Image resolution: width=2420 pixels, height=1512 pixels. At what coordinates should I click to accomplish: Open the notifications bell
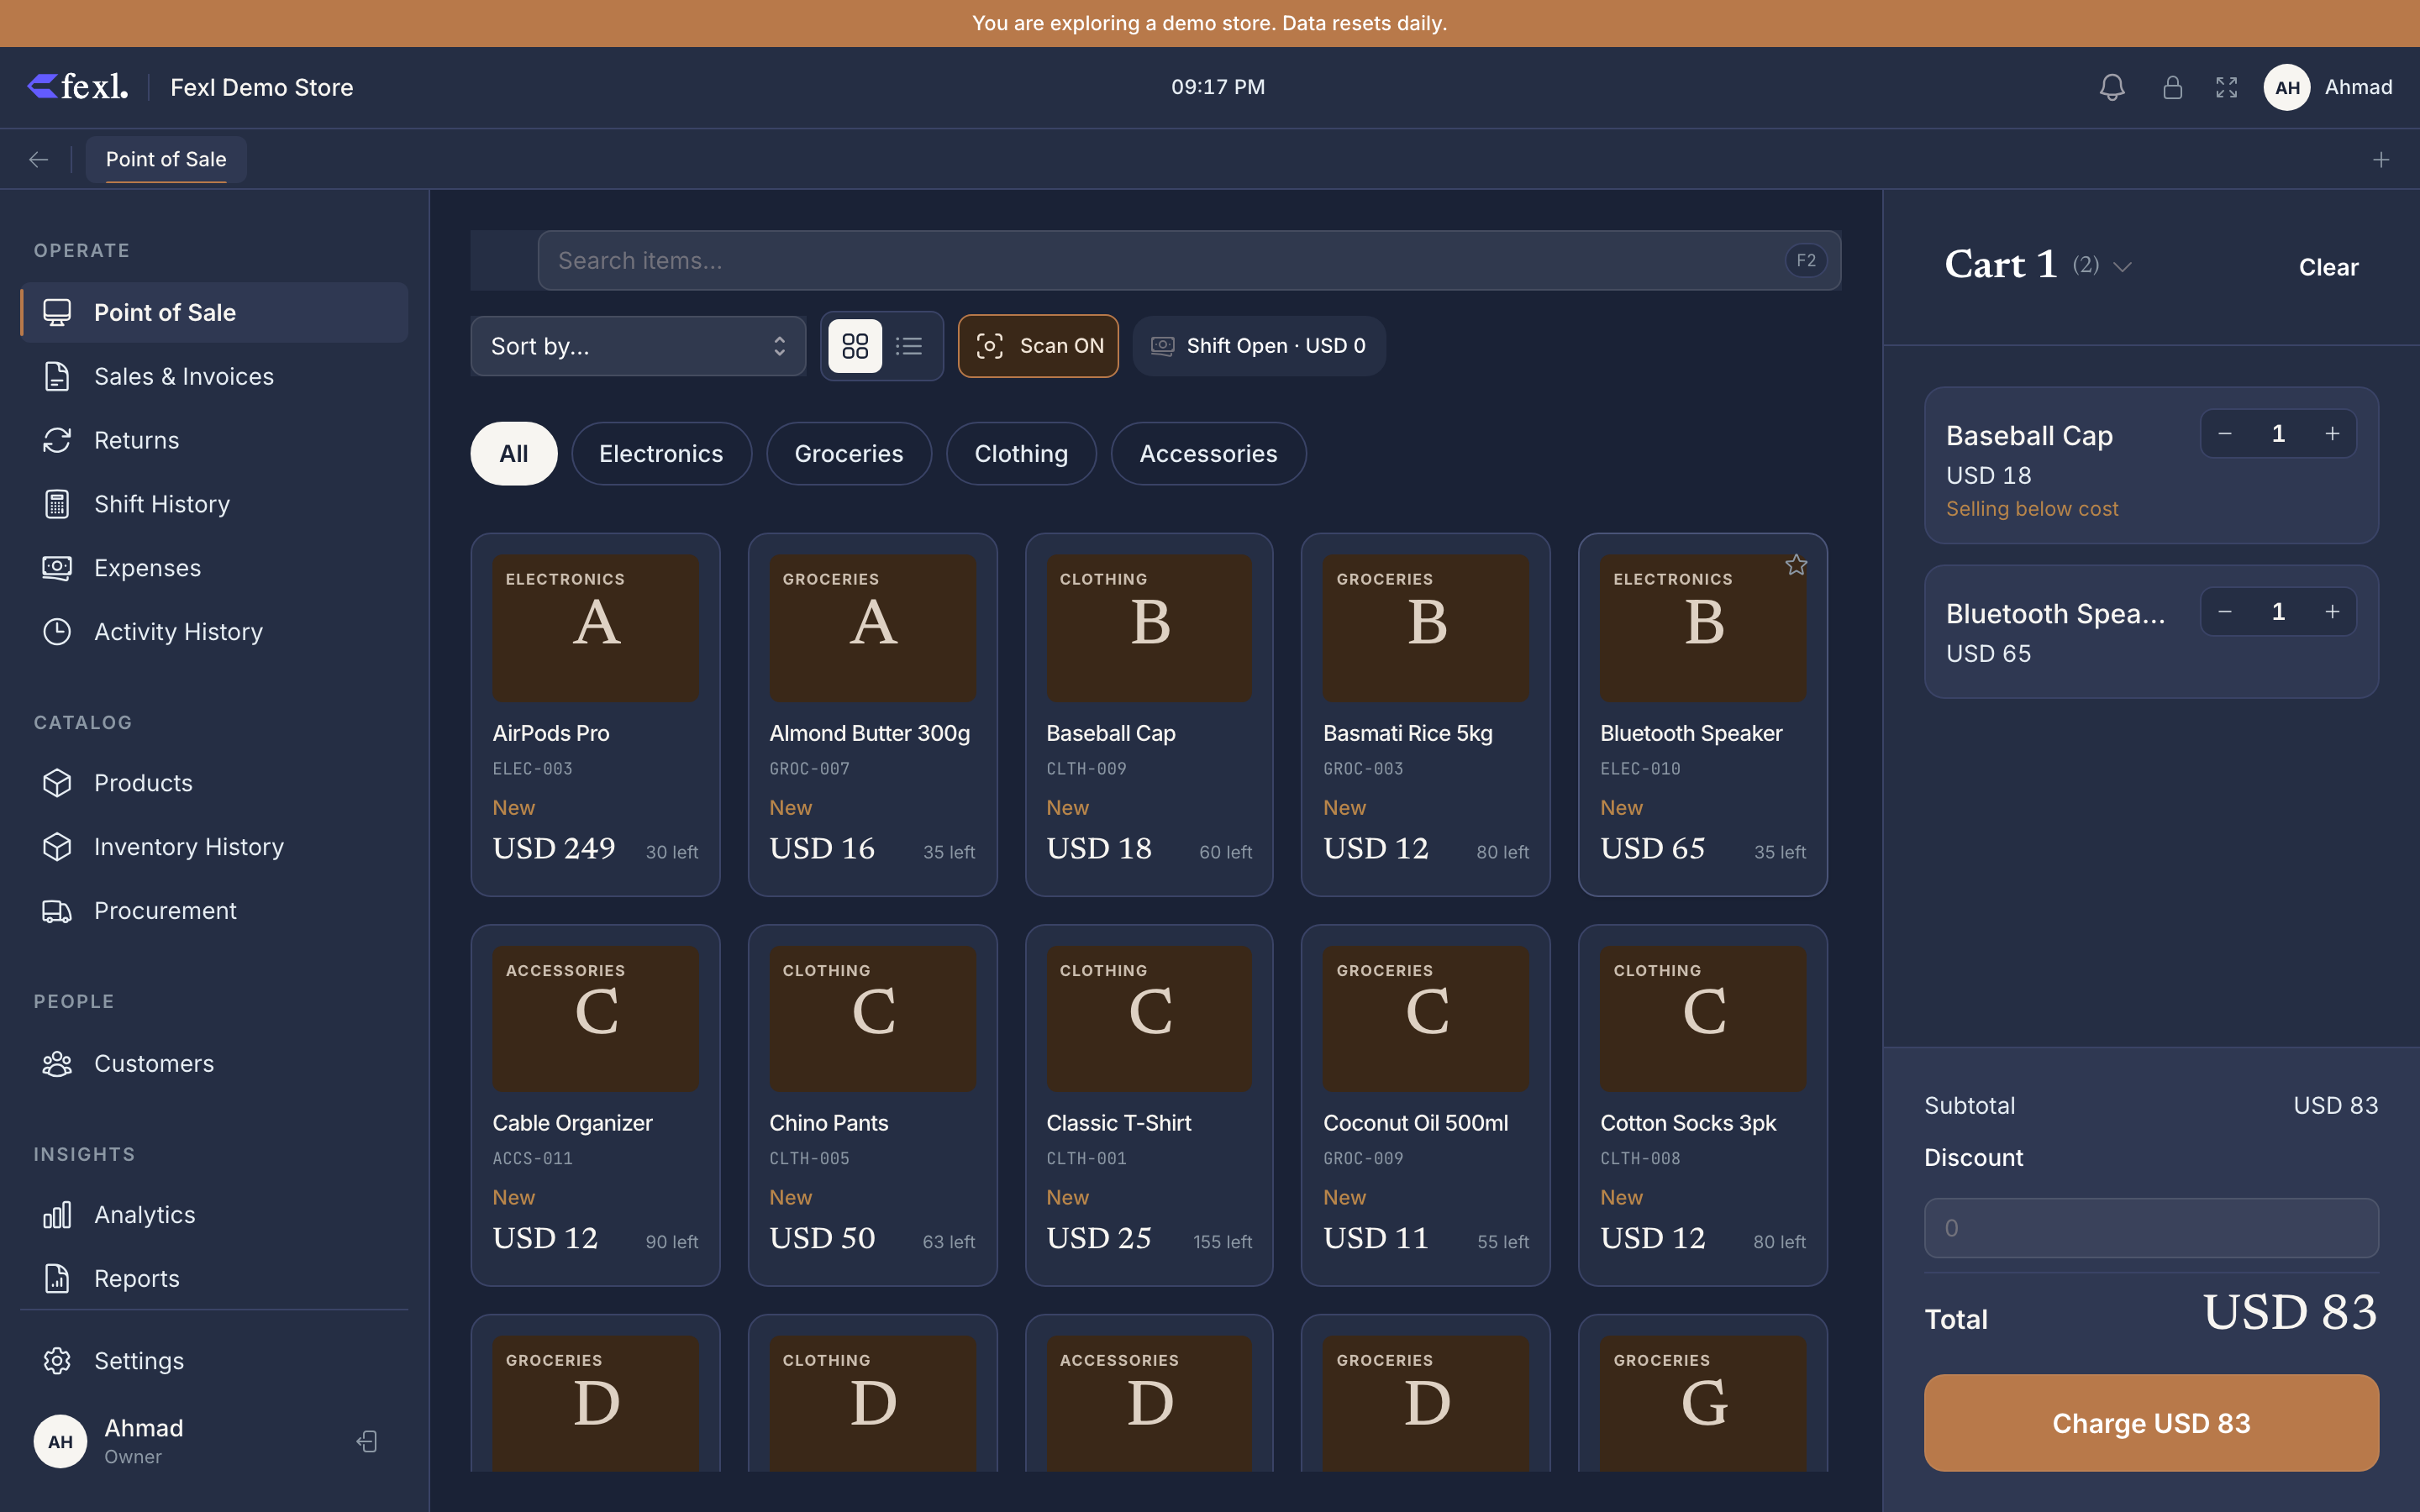pyautogui.click(x=2112, y=88)
